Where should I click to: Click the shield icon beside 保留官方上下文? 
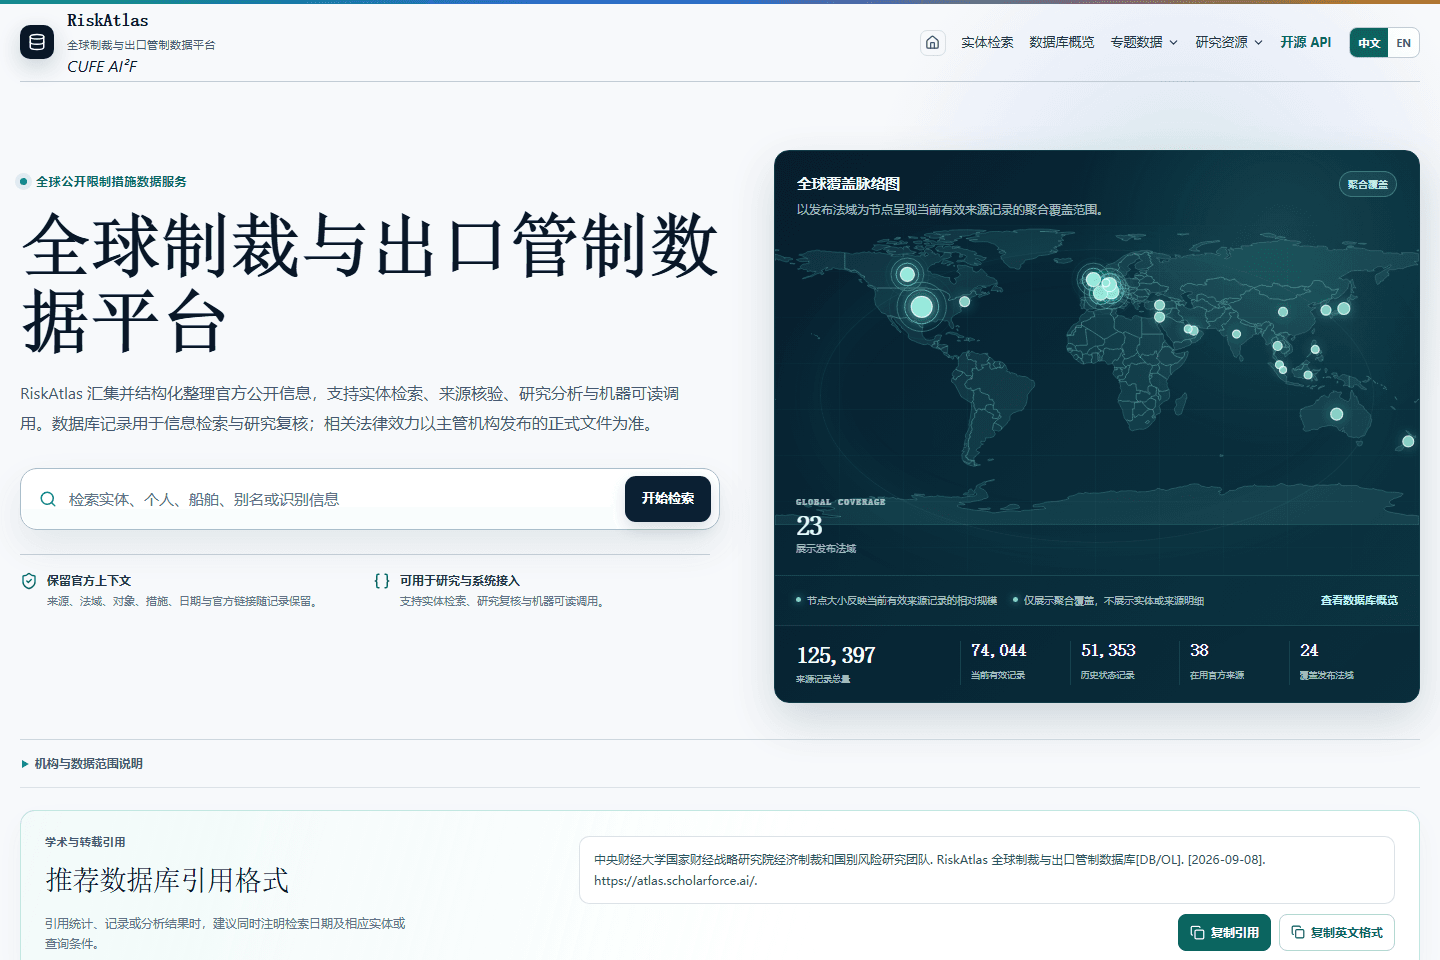[29, 581]
